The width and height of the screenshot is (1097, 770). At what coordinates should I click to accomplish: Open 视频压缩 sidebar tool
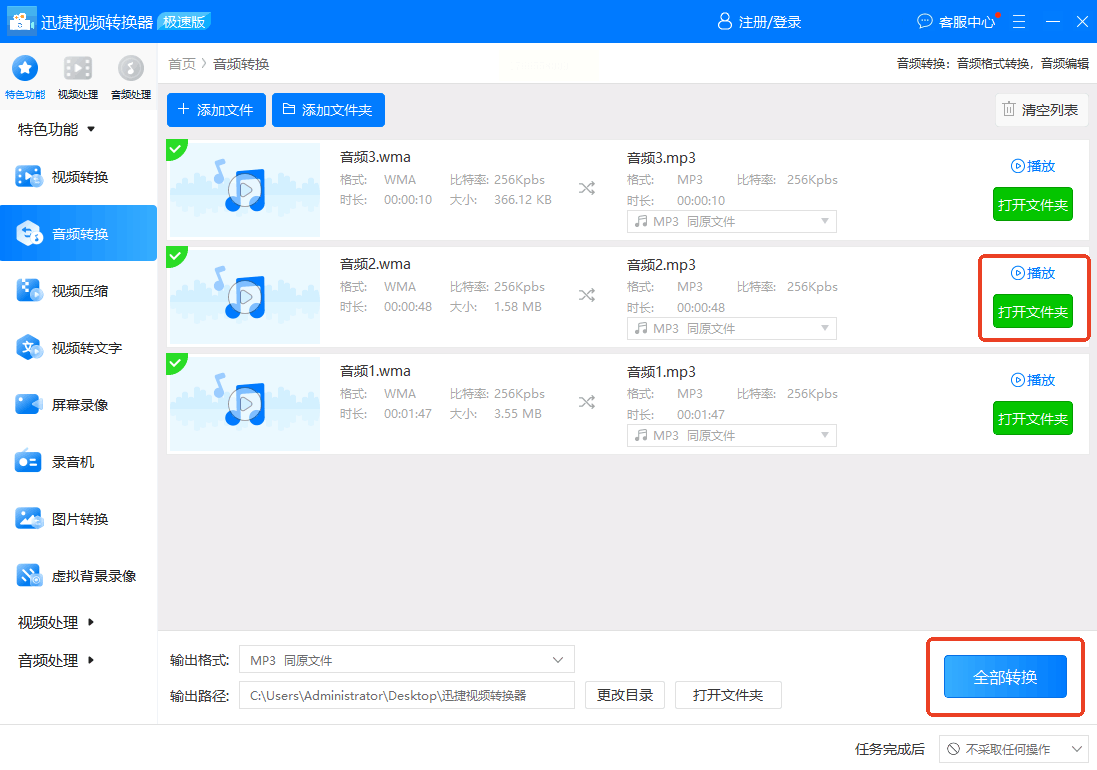pos(78,291)
